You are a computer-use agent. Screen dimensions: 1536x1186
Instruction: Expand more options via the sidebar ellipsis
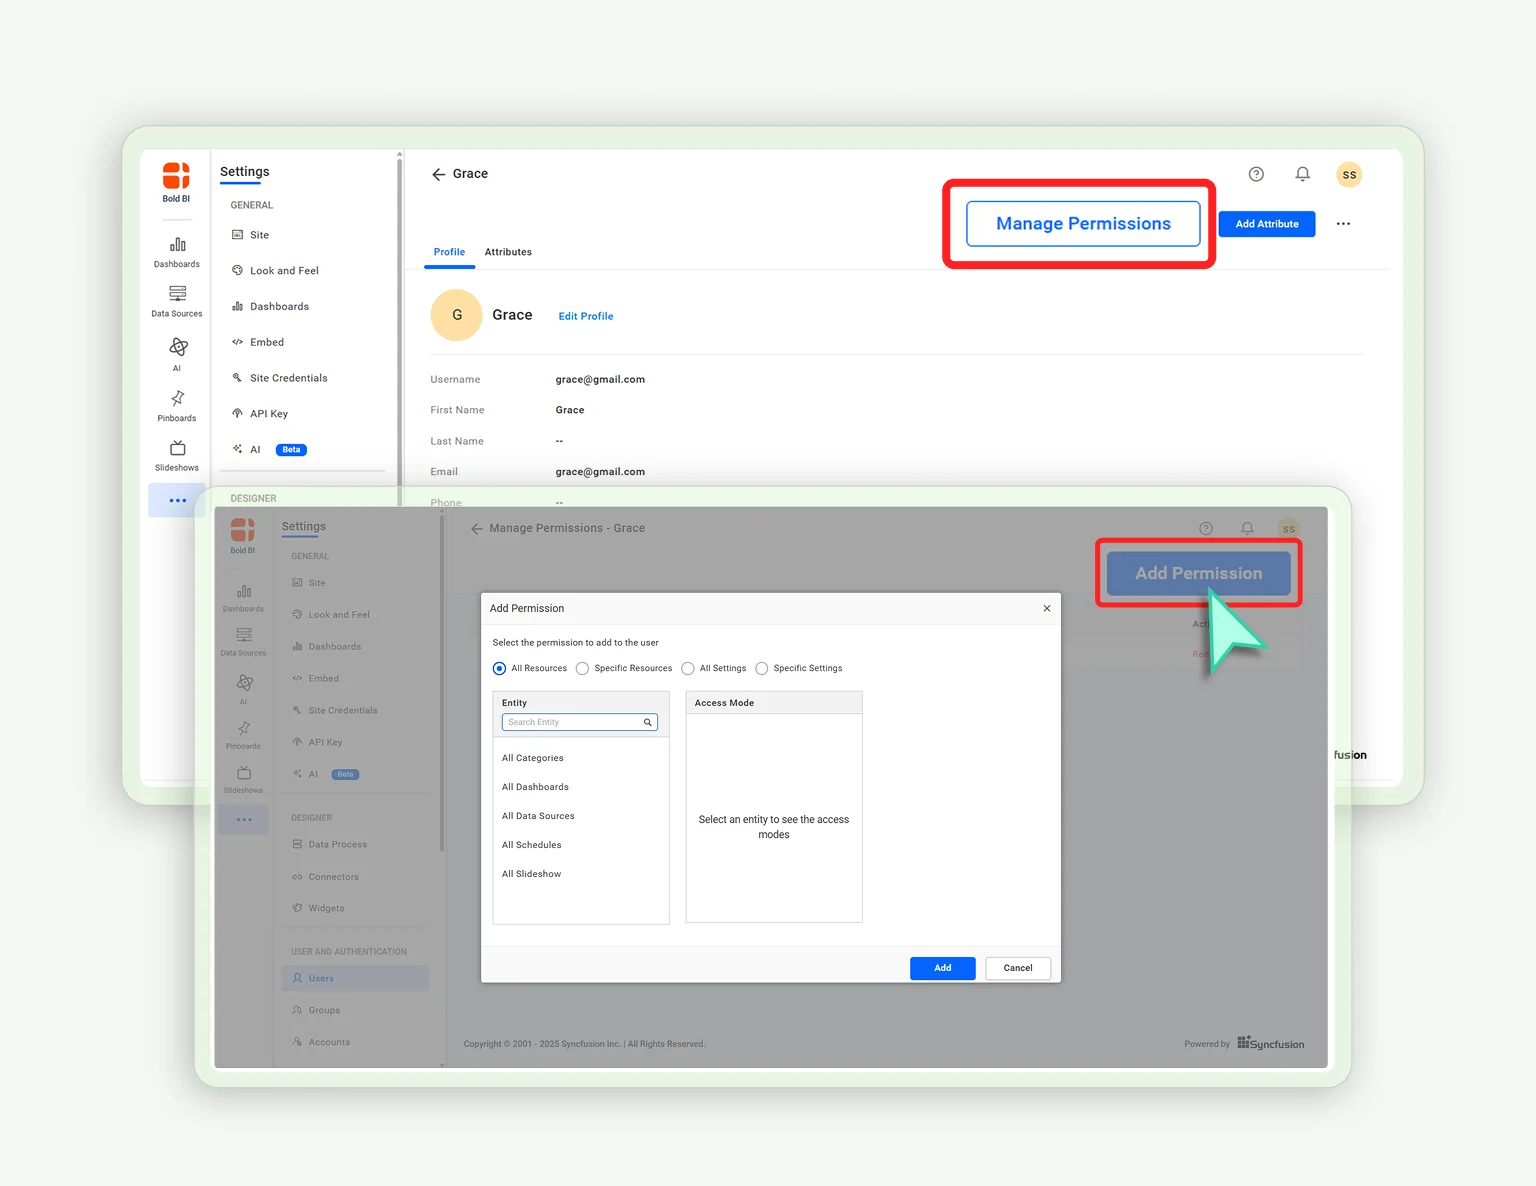pos(176,500)
